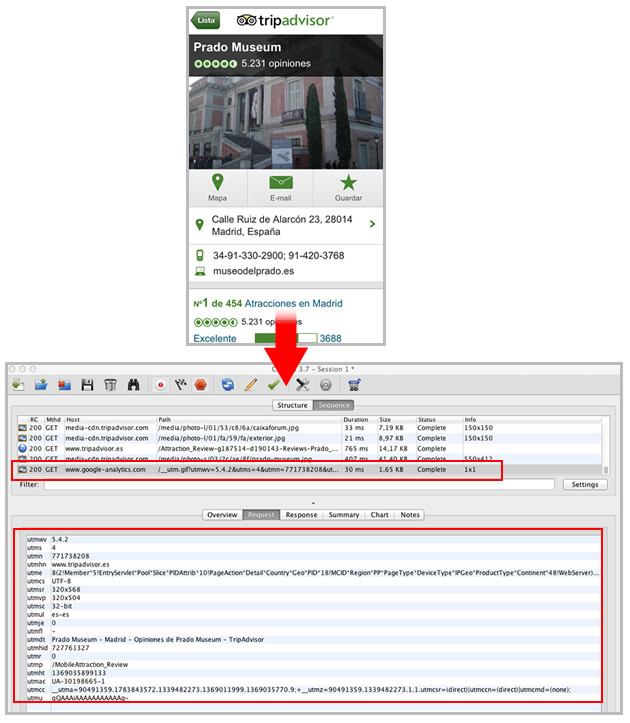Tap the phone icon next to 34-91-330-2900
The height and width of the screenshot is (723, 630).
(200, 255)
